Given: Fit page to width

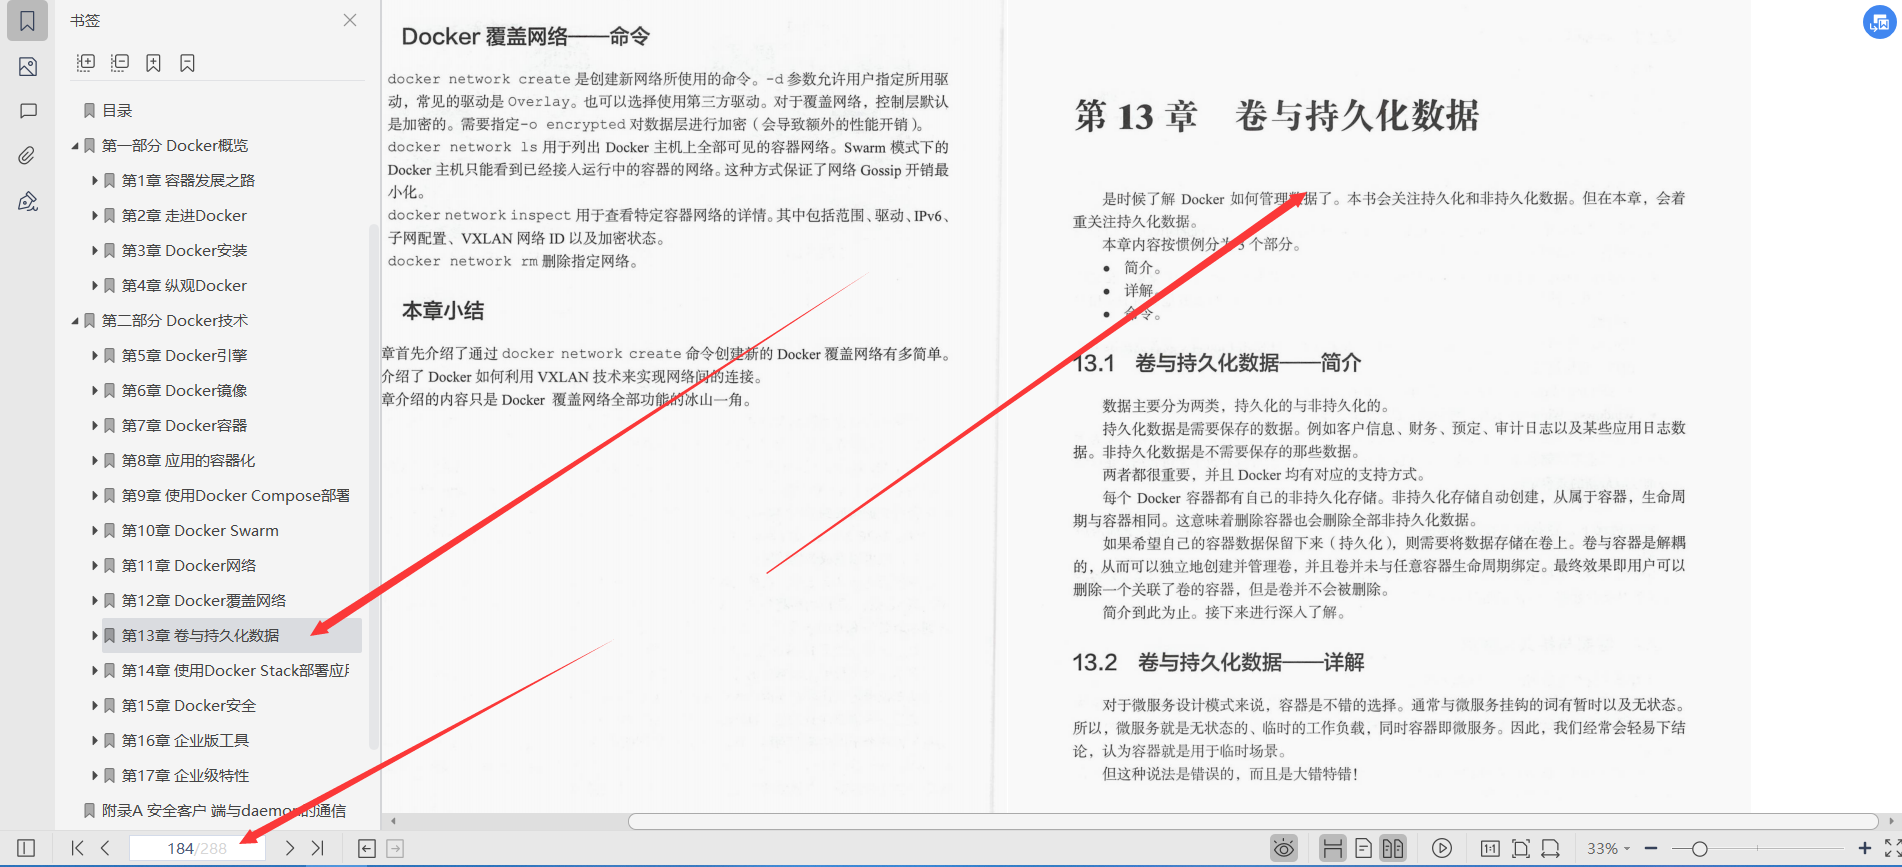Looking at the screenshot, I should pos(1551,848).
